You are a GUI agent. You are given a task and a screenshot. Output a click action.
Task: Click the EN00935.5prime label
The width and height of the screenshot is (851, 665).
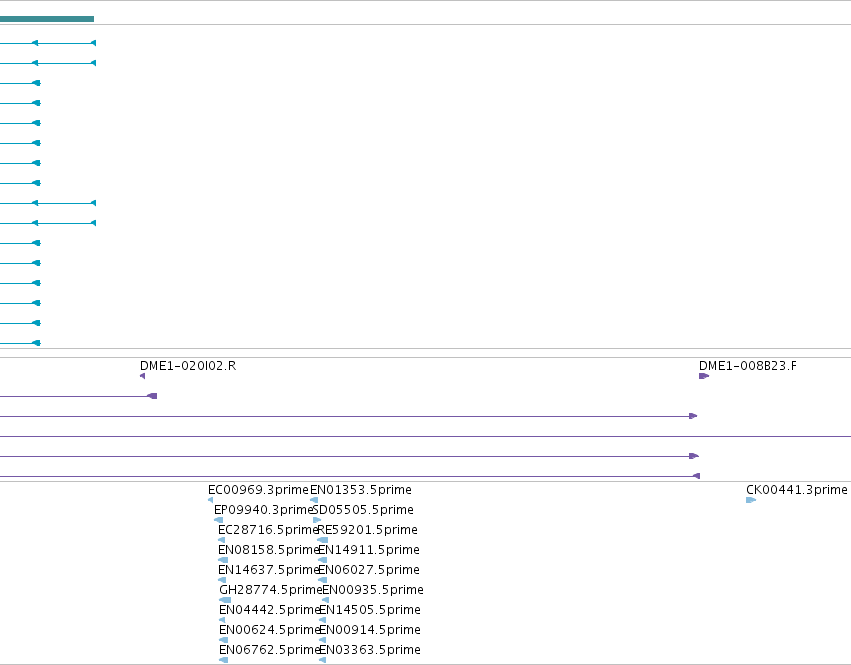point(373,590)
